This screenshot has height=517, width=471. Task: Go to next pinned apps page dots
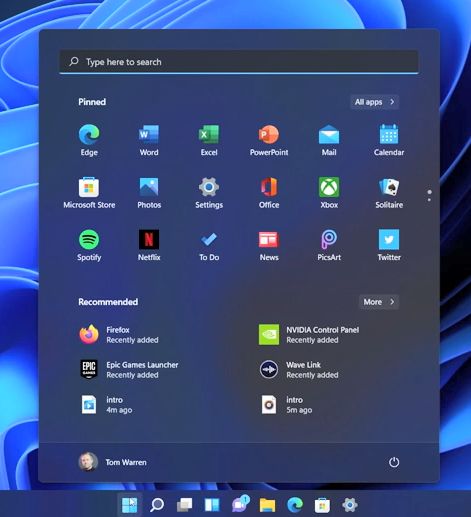(429, 196)
